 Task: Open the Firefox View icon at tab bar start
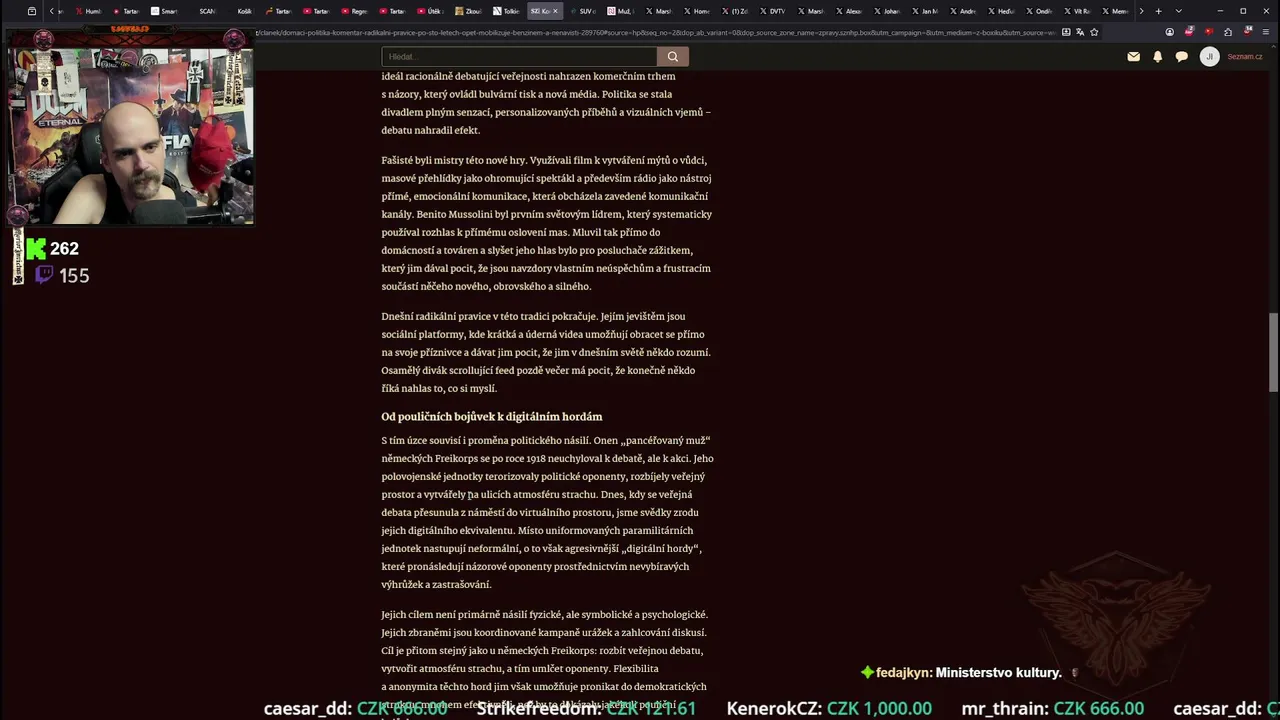click(x=32, y=11)
